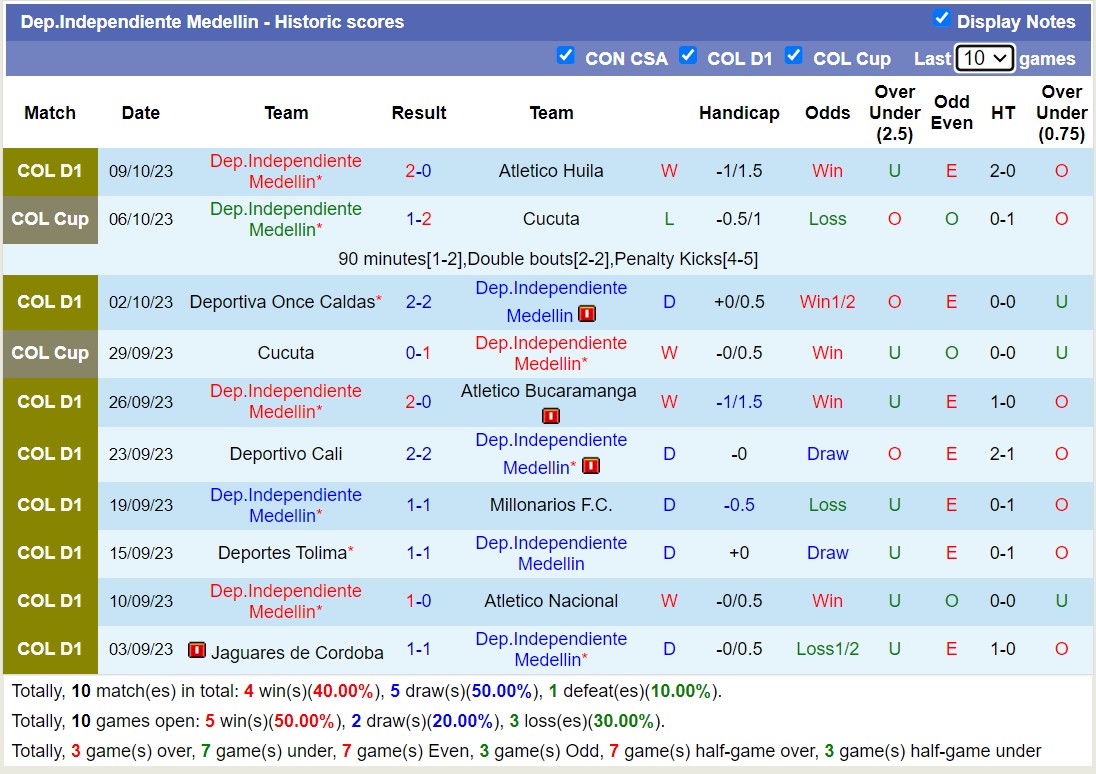Uncheck the Display Notes checkbox
This screenshot has height=774, width=1096.
tap(941, 18)
